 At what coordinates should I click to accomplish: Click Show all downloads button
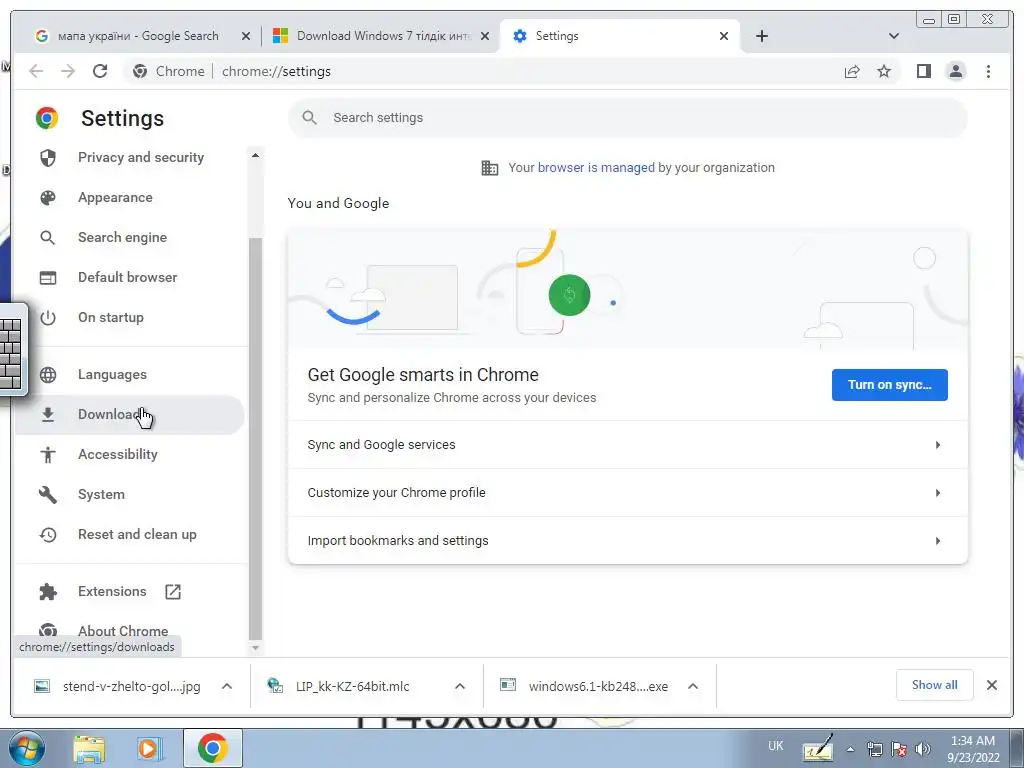935,684
